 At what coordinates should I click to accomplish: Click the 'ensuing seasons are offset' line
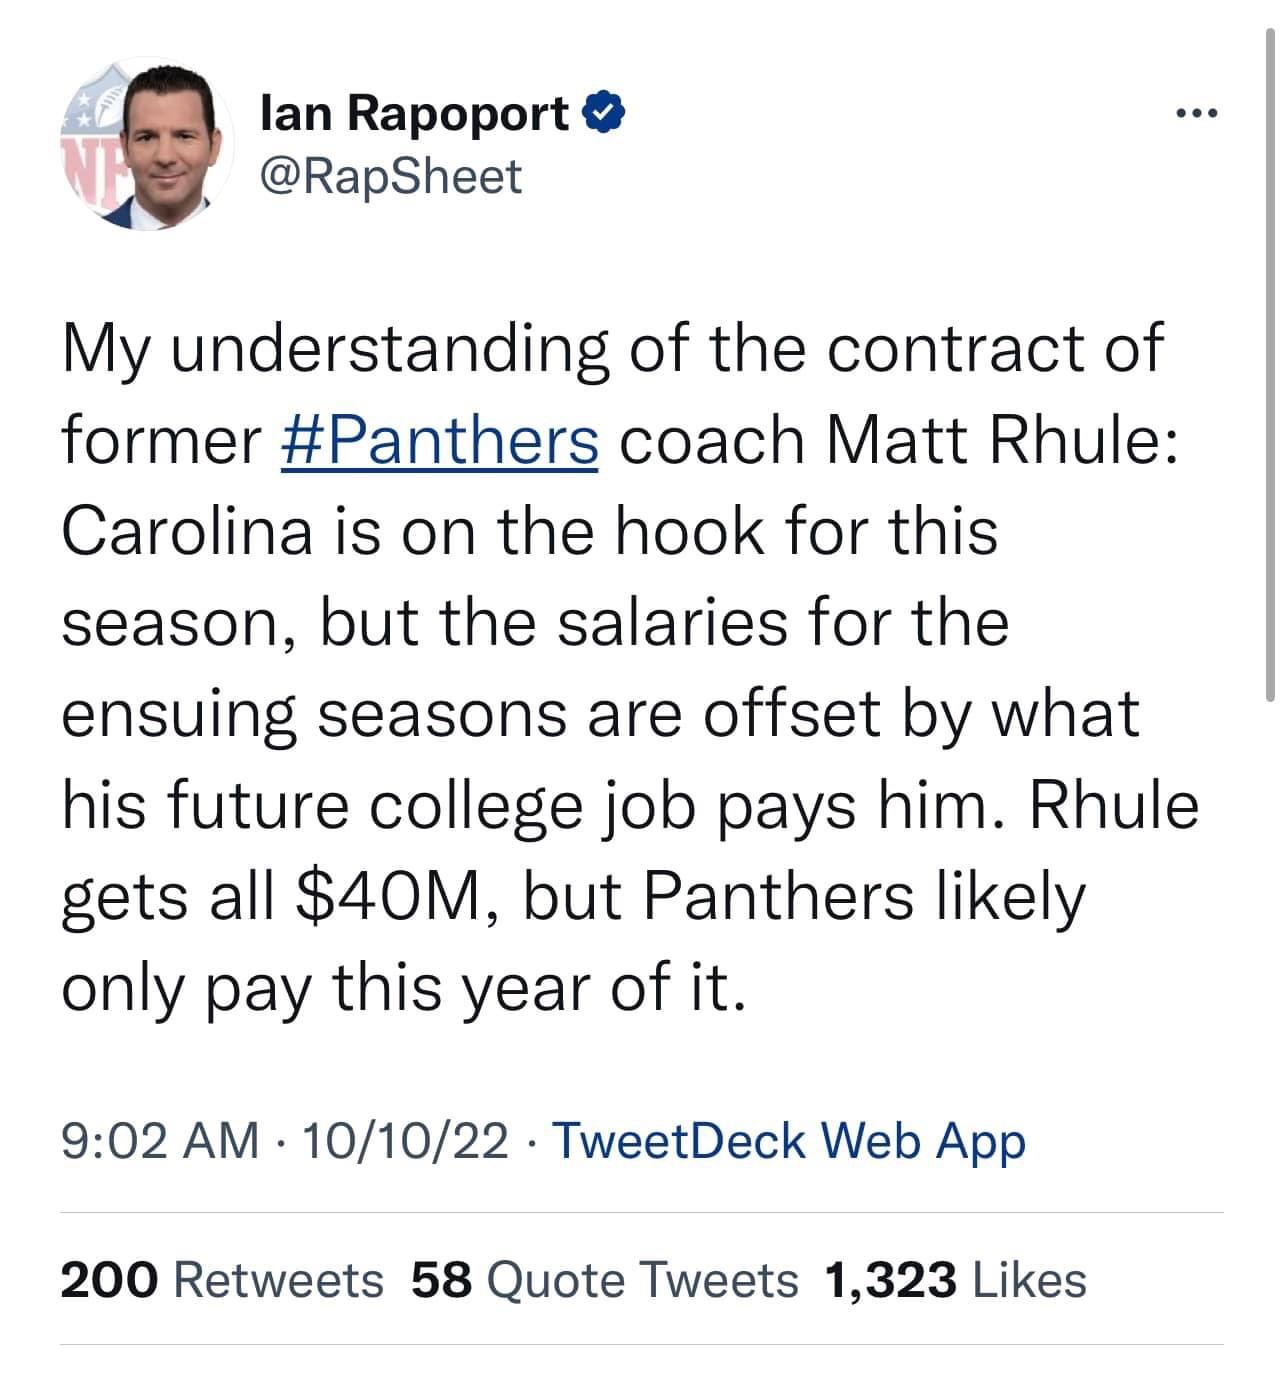click(600, 714)
